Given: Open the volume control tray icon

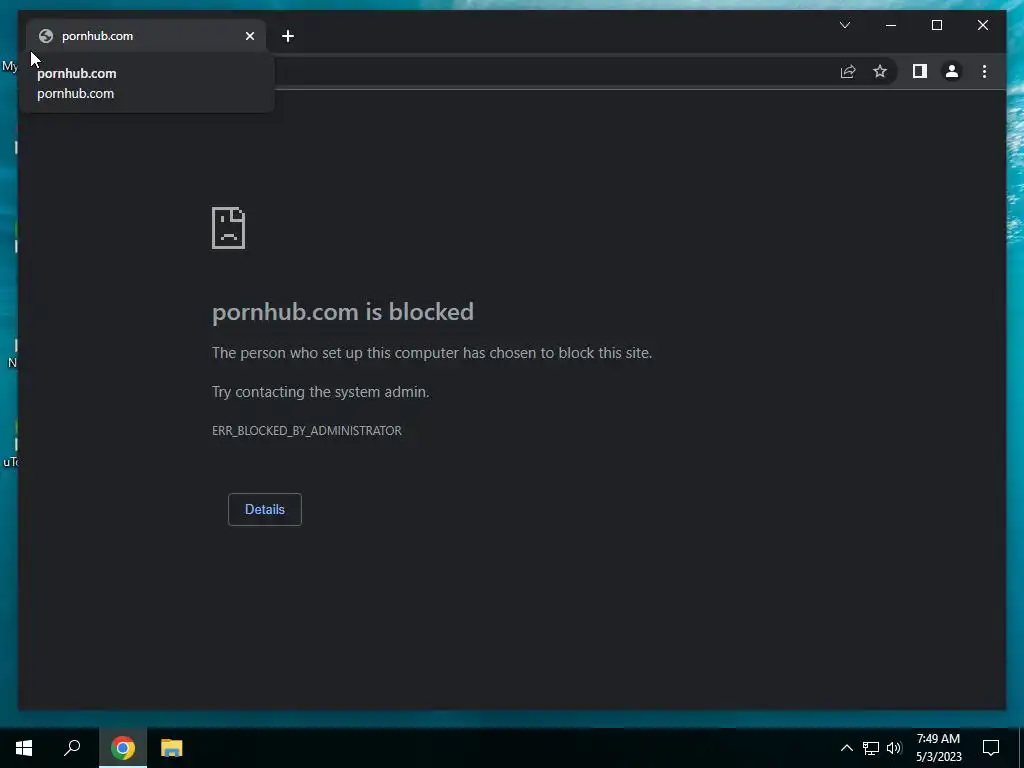Looking at the screenshot, I should (894, 748).
